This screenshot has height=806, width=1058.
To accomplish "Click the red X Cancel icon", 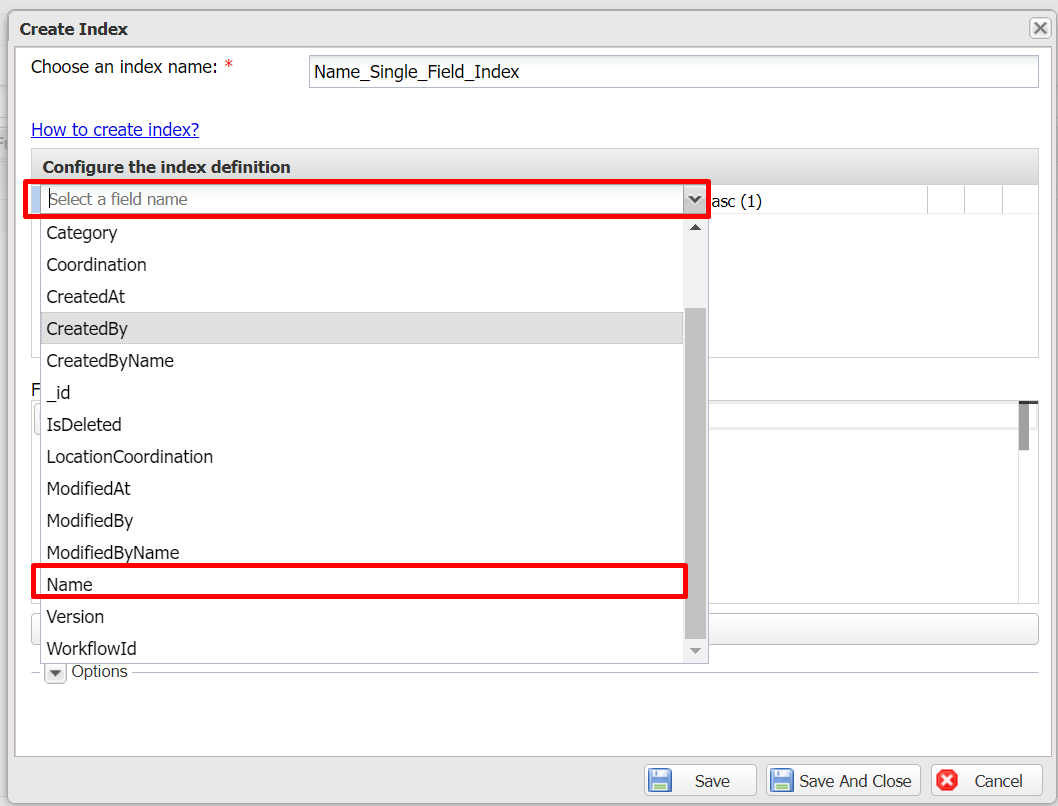I will [x=948, y=780].
